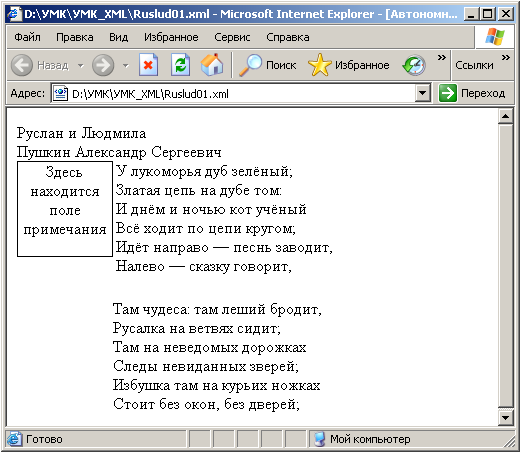The width and height of the screenshot is (521, 453).
Task: Click the IE icon in status bar
Action: tap(14, 439)
